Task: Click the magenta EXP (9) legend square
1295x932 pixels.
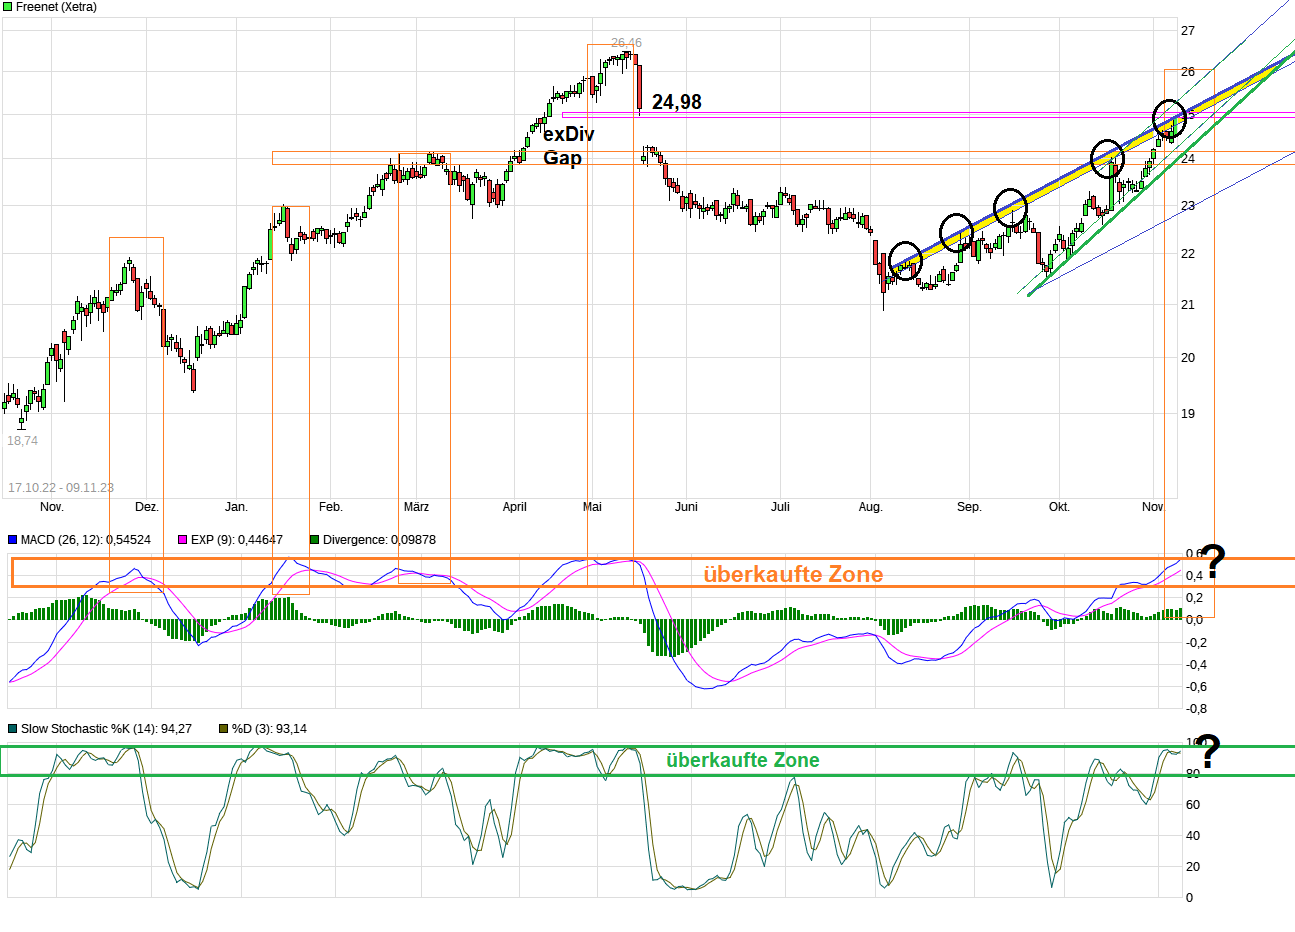Action: (x=183, y=540)
